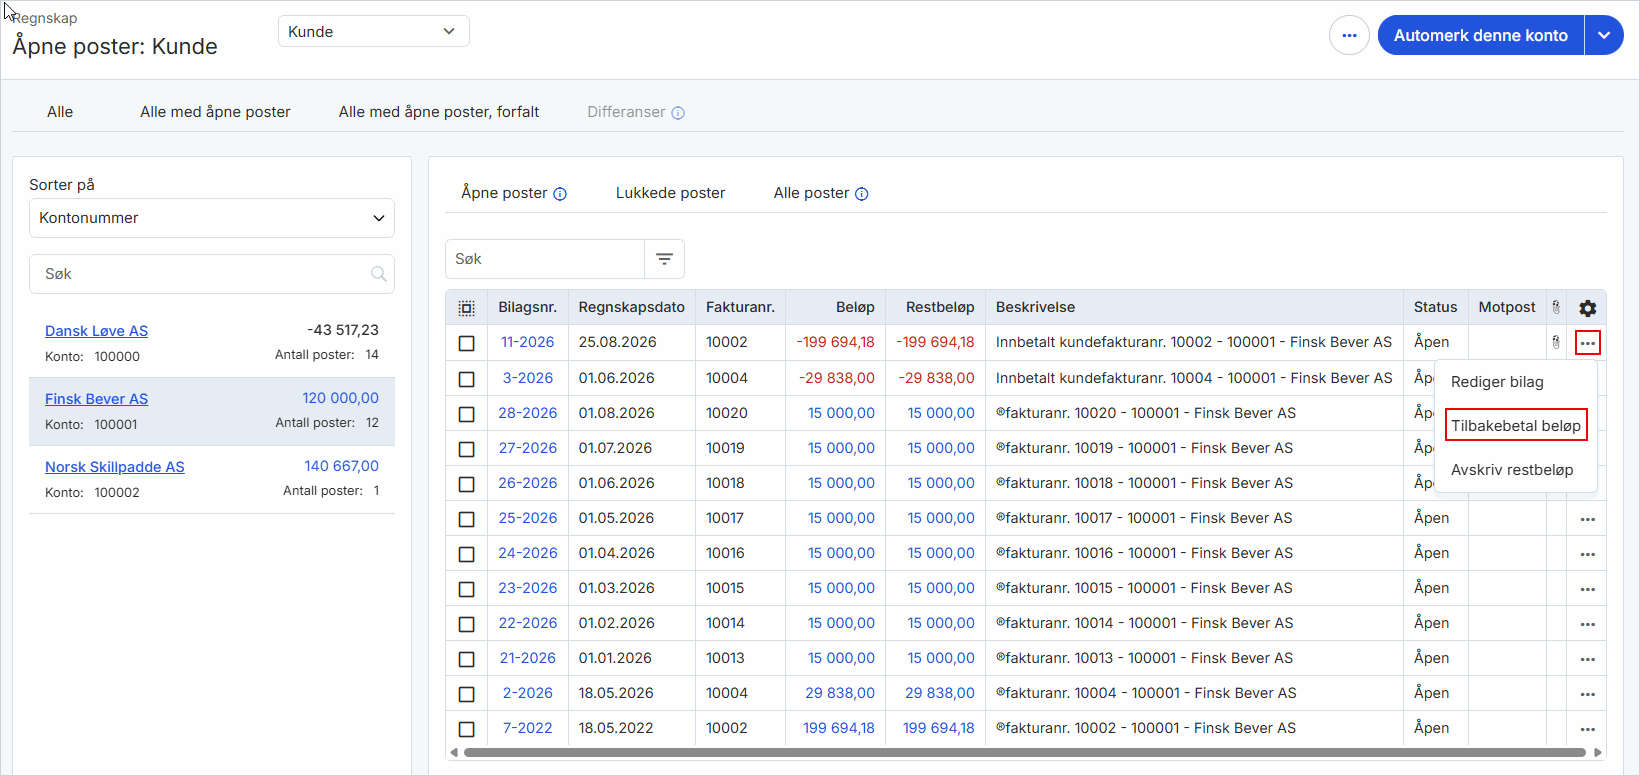
Task: Open row actions for bilag 22-2026
Action: pos(1587,624)
